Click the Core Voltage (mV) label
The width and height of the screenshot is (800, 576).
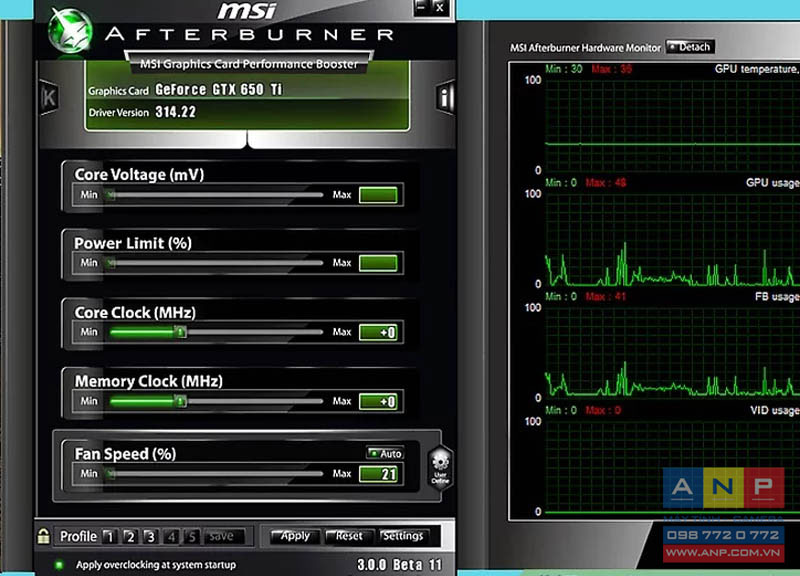pos(139,174)
